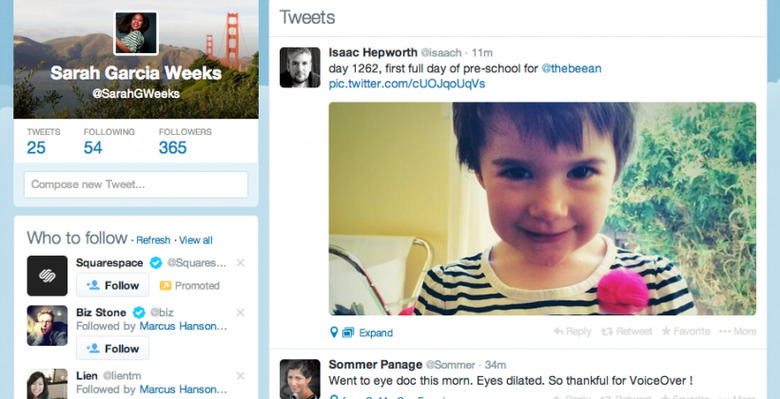
Task: Refresh Who to follow suggestions
Action: 153,240
